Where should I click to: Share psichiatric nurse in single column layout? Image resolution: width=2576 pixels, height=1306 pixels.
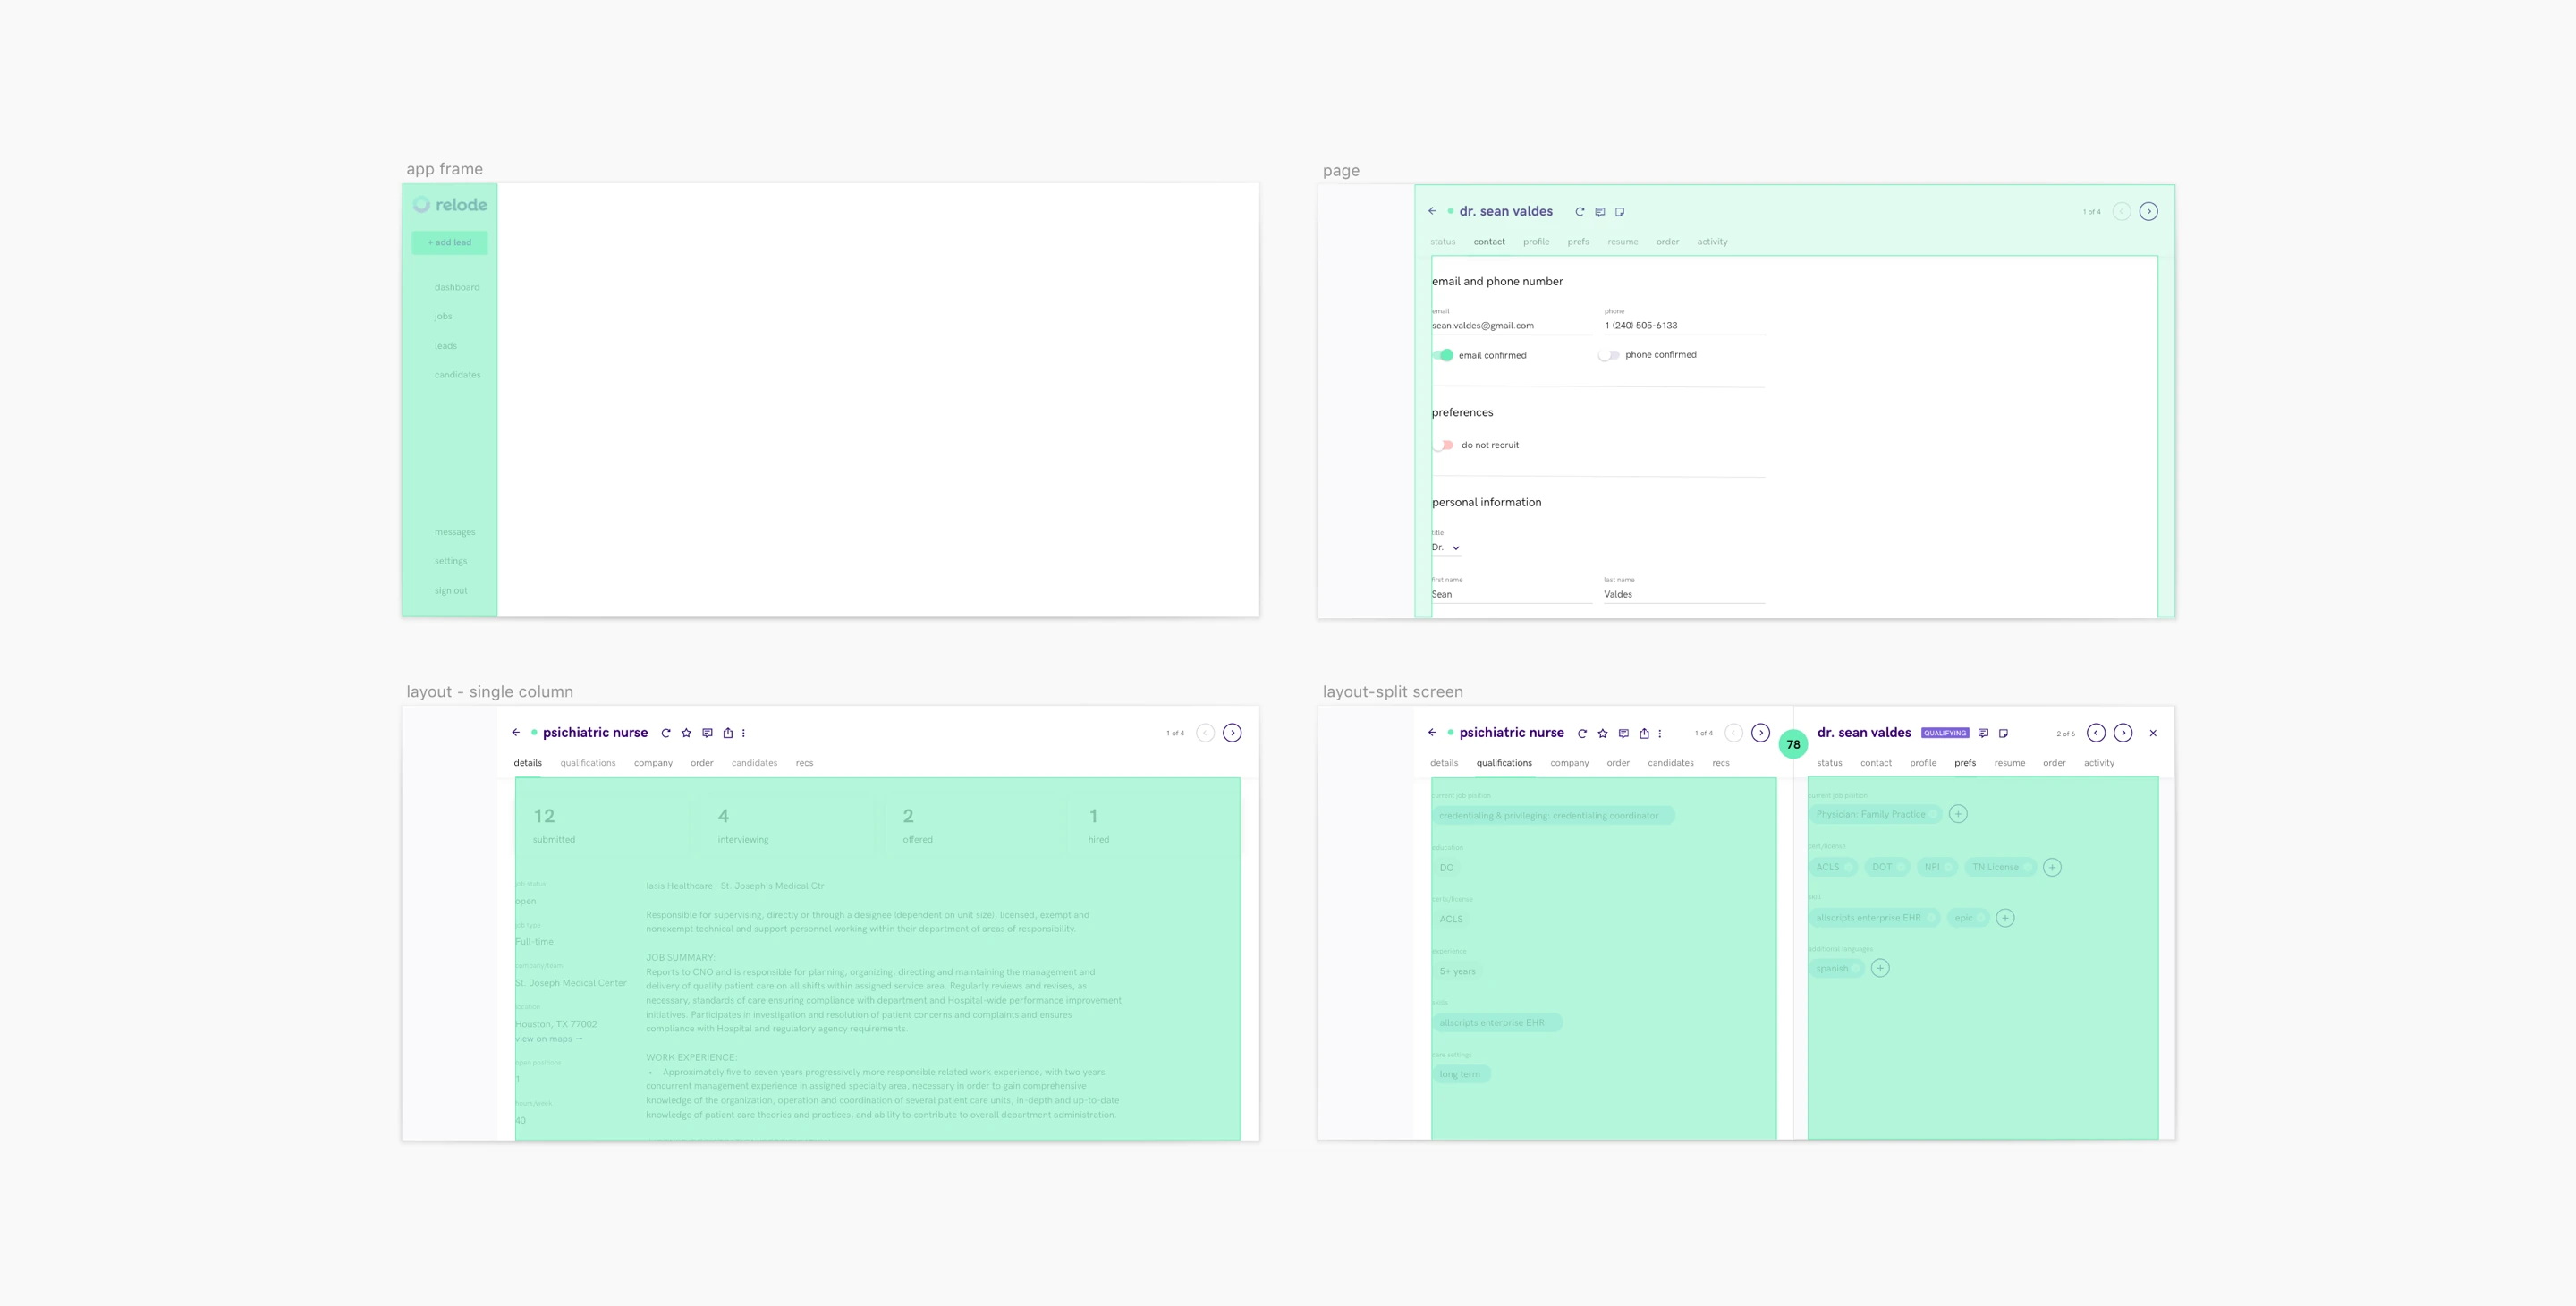(x=728, y=733)
